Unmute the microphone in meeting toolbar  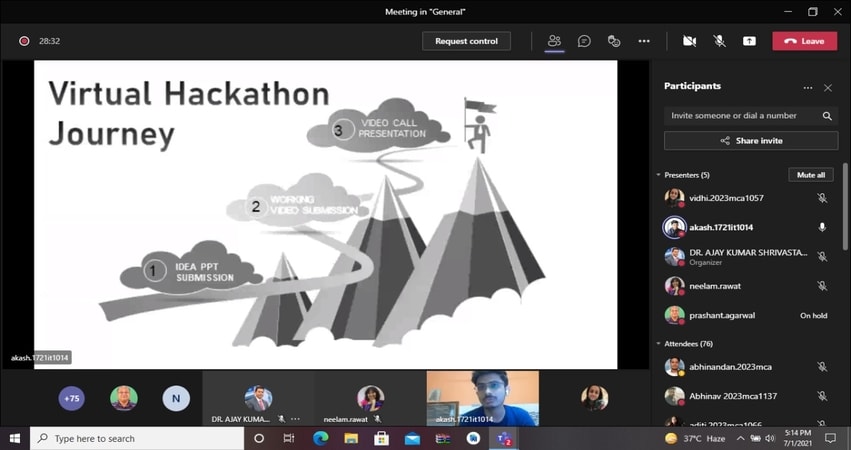(719, 41)
